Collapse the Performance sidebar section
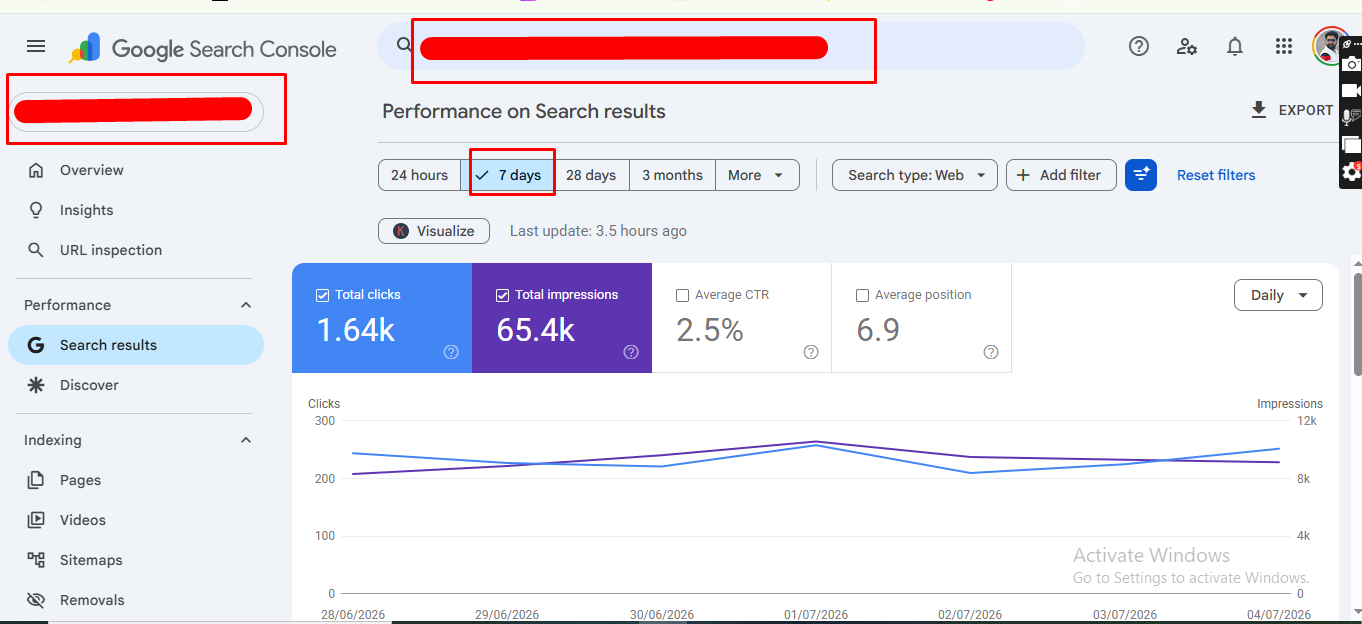1362x624 pixels. (x=246, y=305)
